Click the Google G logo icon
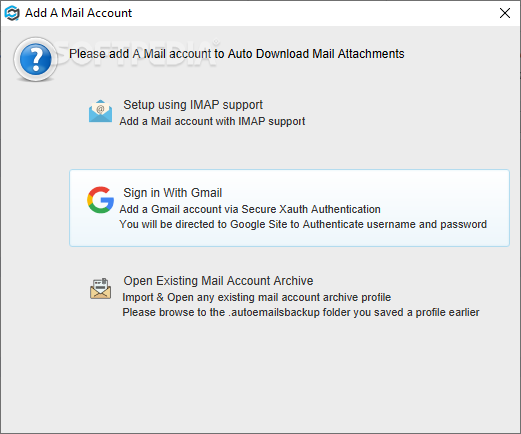Viewport: 521px width, 434px height. pyautogui.click(x=100, y=200)
